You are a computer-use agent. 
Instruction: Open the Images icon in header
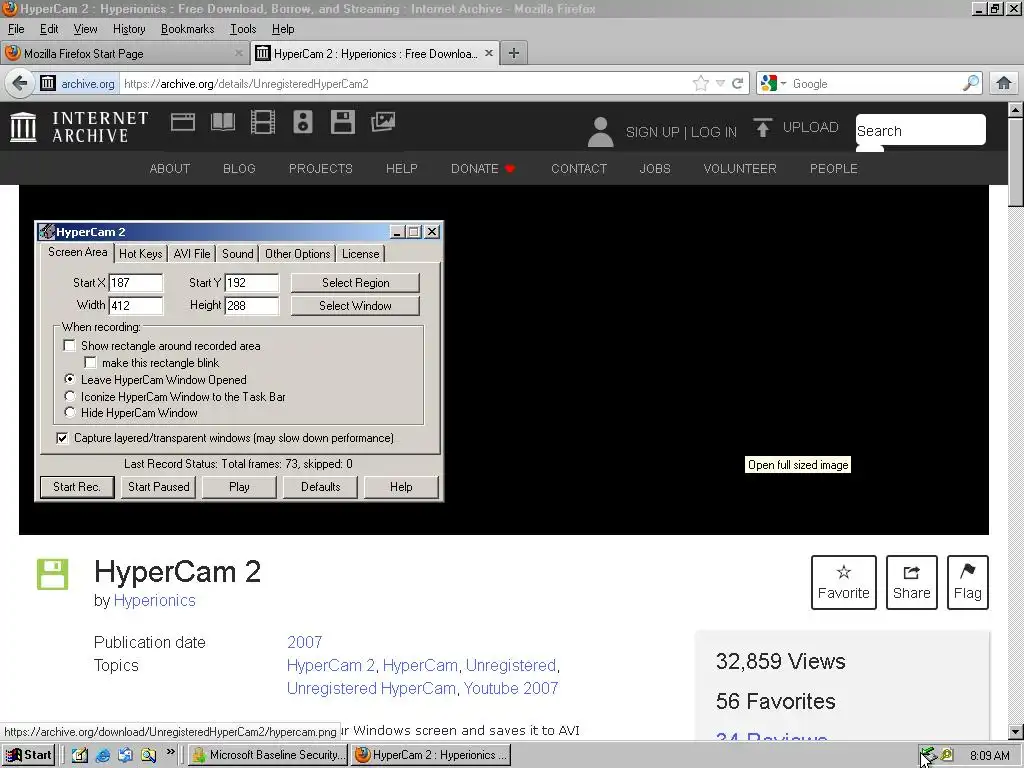pos(383,122)
